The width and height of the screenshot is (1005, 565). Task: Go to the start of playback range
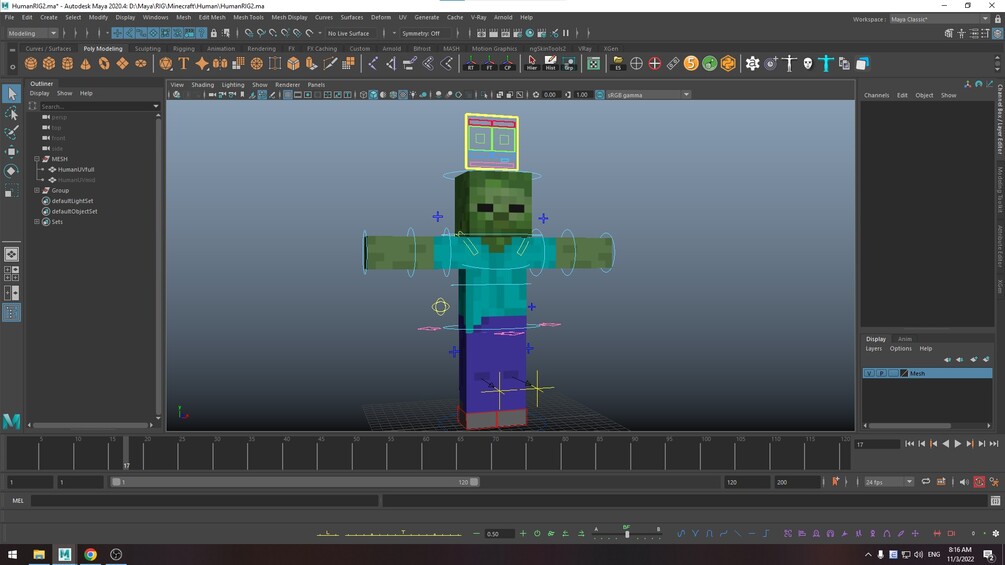(x=909, y=443)
